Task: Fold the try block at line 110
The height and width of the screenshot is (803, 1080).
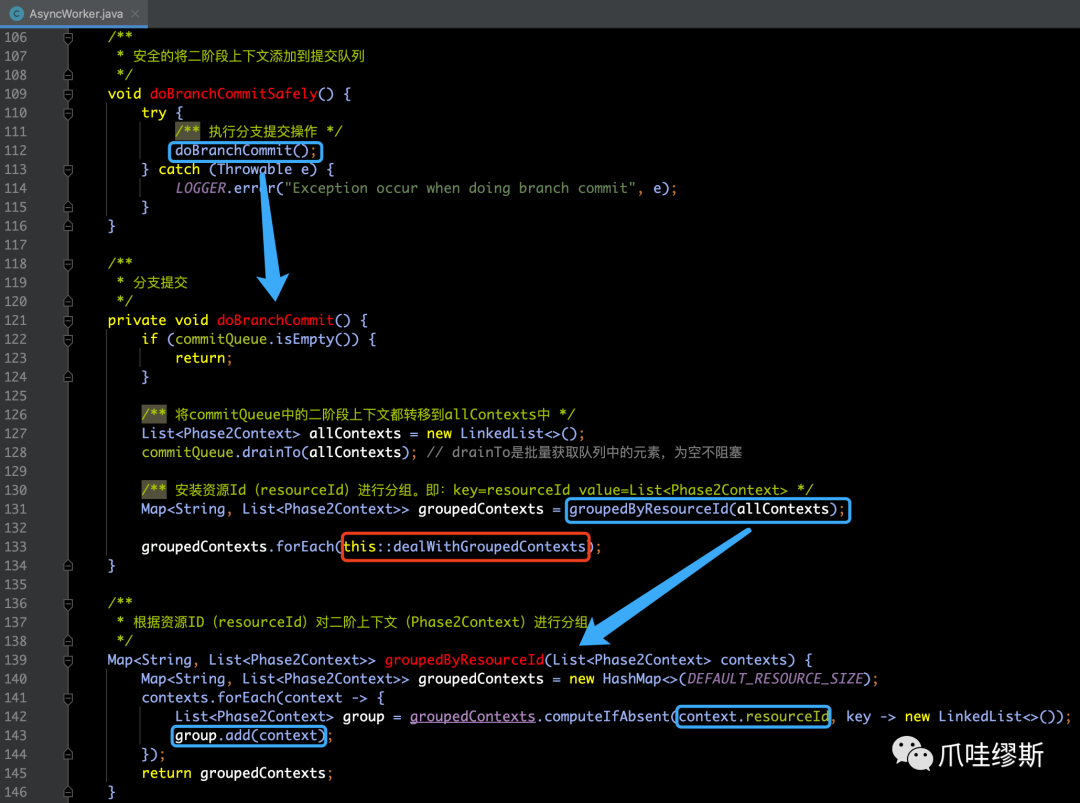Action: (68, 113)
